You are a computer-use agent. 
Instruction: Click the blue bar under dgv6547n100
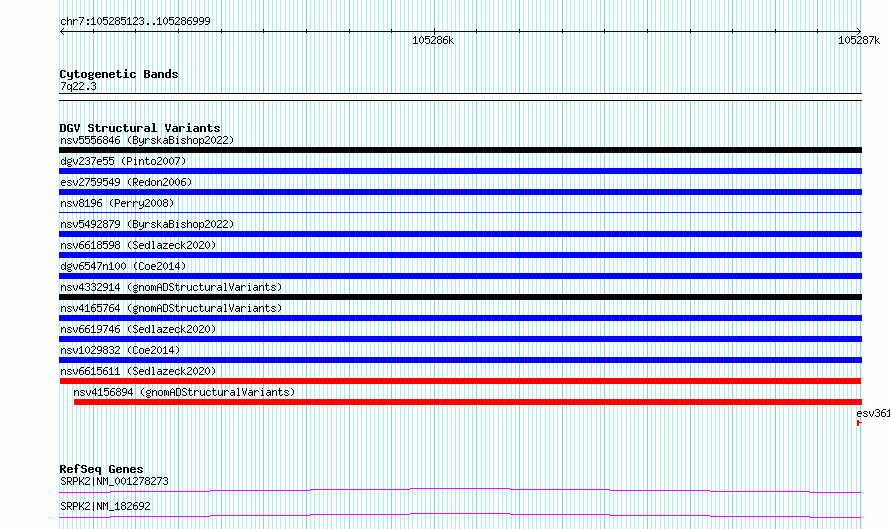point(460,276)
